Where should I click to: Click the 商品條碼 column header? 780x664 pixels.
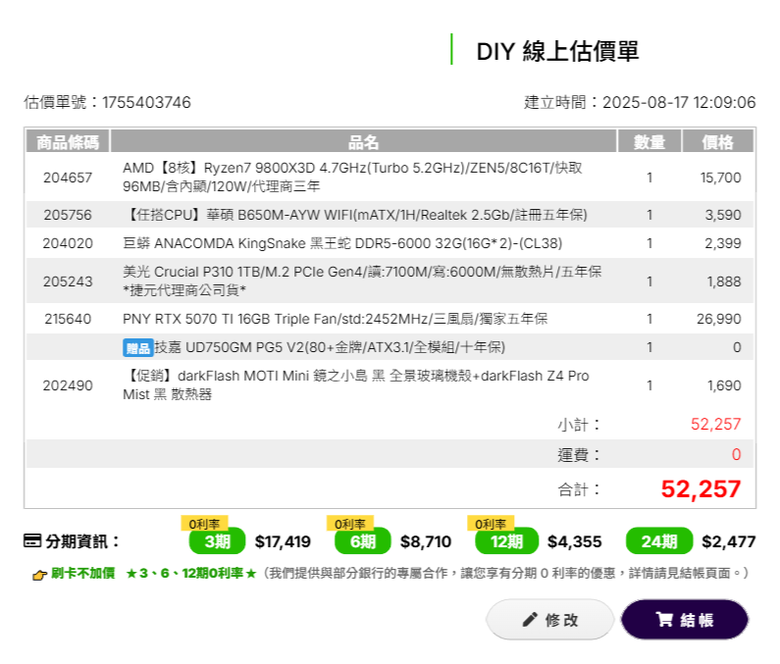pos(68,142)
